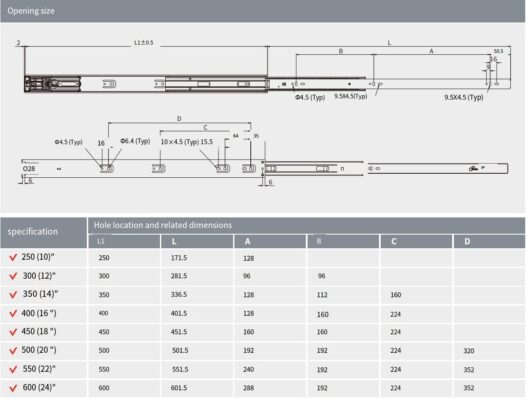This screenshot has width=527, height=400.
Task: Click the red checkmark beside 450 (18")
Action: point(13,332)
